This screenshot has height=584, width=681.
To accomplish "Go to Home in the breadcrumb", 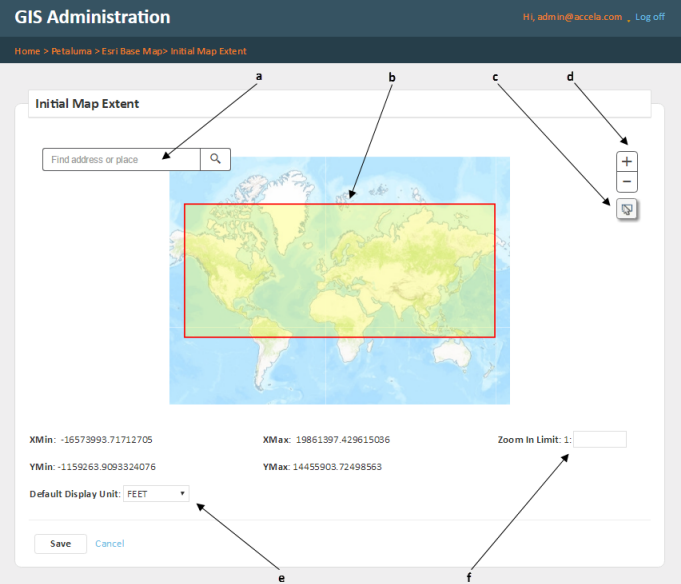I will 27,51.
